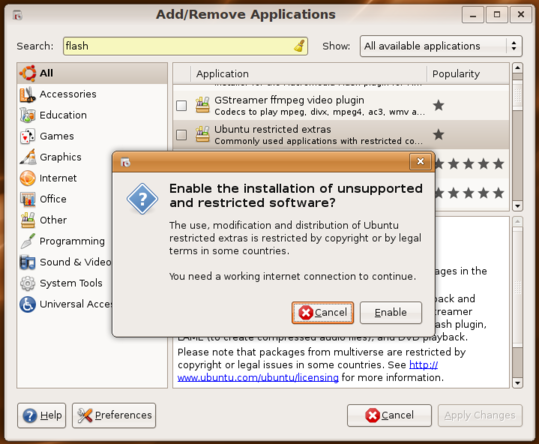539x444 pixels.
Task: Click the question mark icon in dialog
Action: pos(142,199)
